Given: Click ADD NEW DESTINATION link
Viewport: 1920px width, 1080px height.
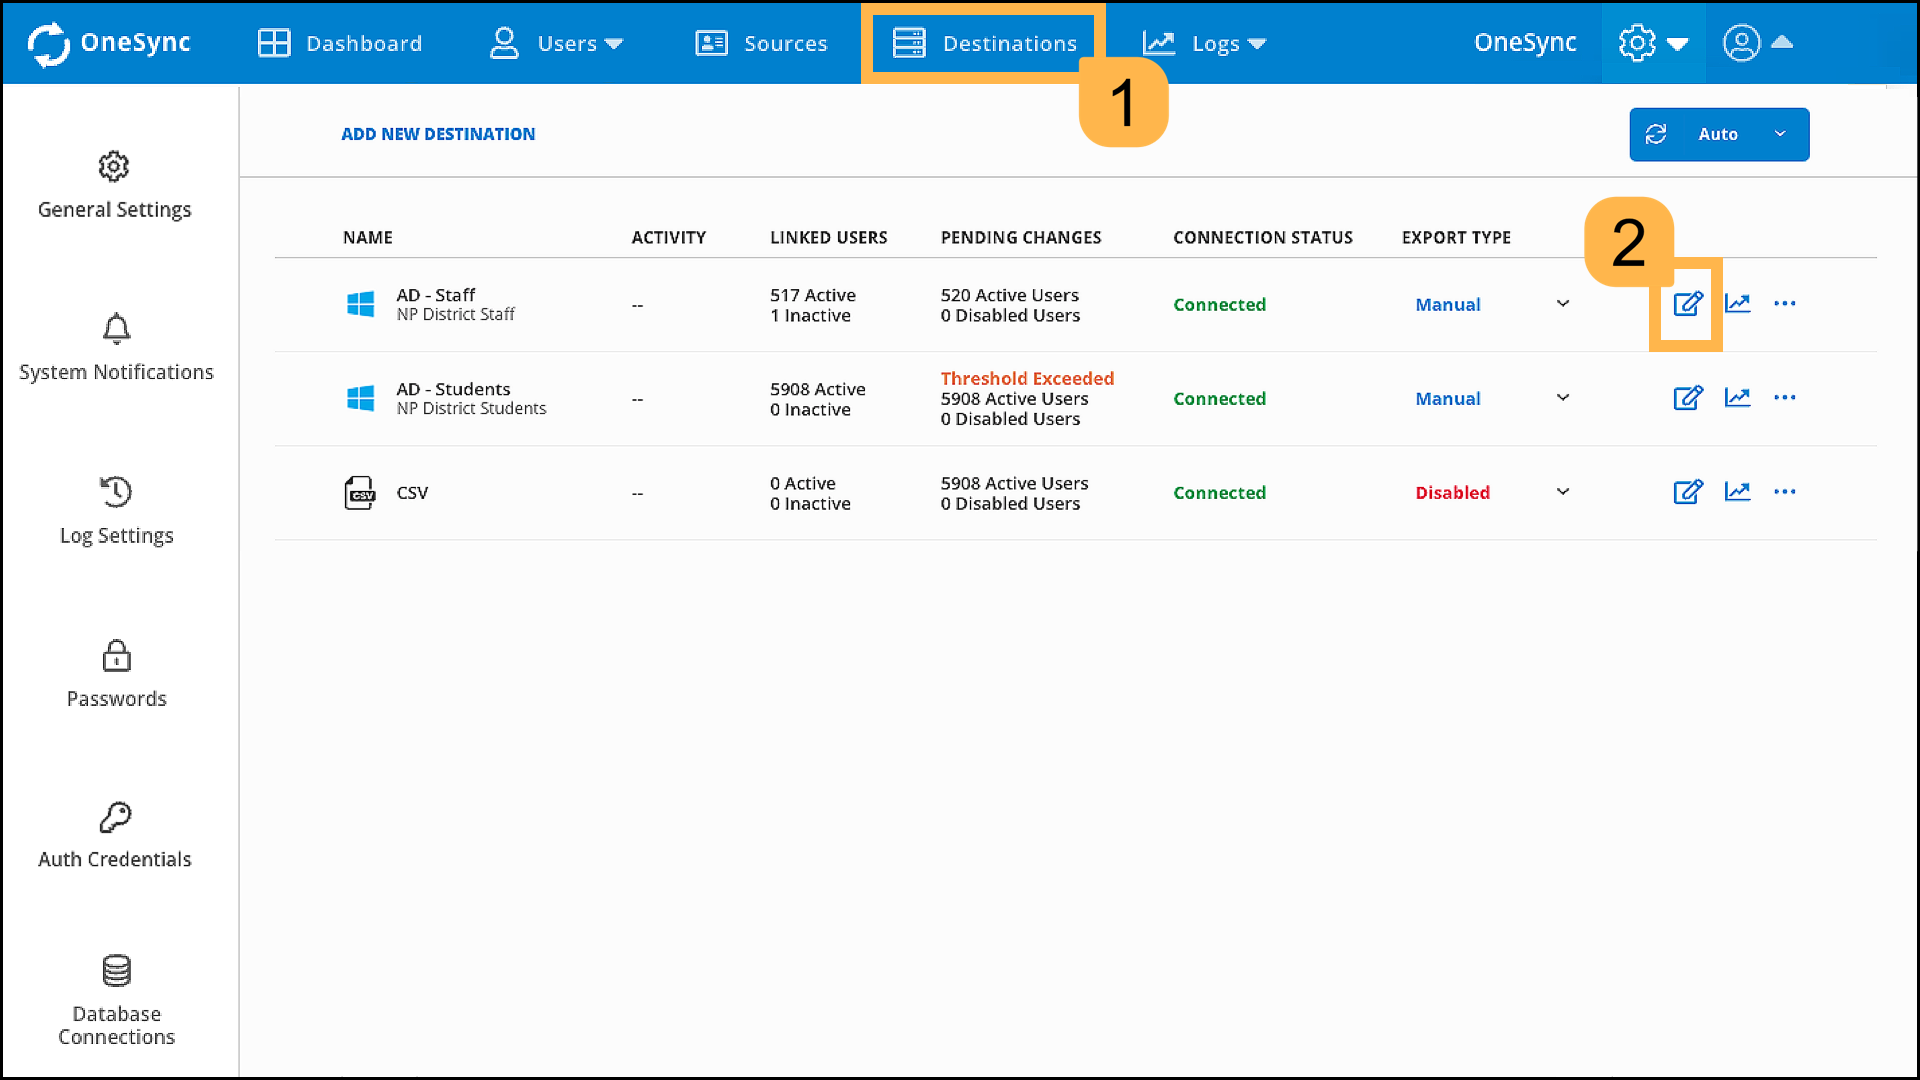Looking at the screenshot, I should tap(437, 133).
